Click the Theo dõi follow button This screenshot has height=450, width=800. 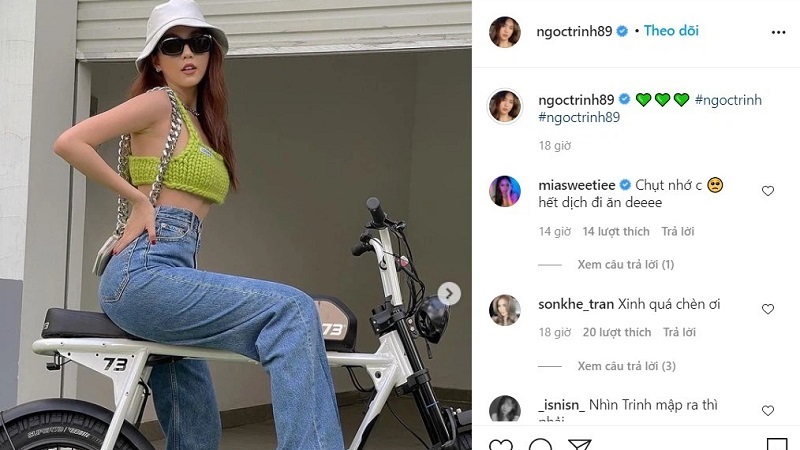tap(671, 31)
